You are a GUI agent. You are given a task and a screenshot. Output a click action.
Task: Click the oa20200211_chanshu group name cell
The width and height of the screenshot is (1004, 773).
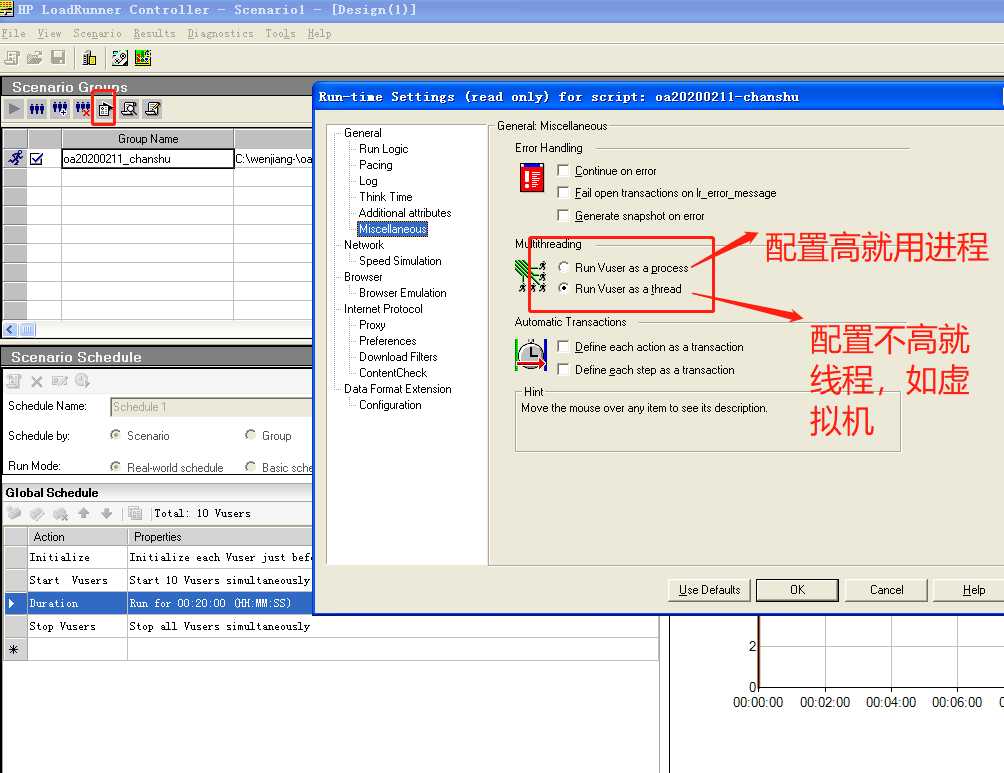(x=147, y=159)
